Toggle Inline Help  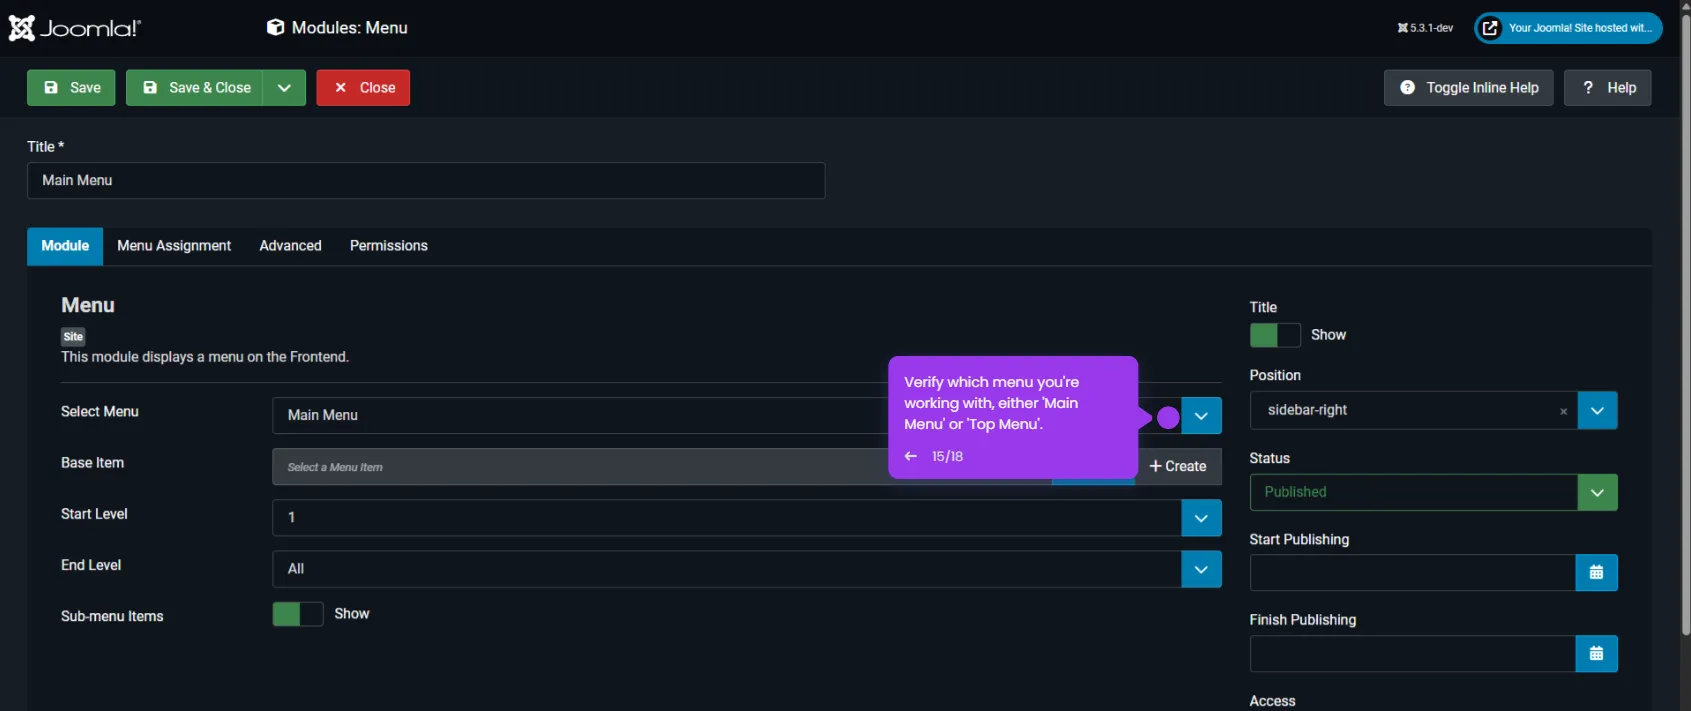pyautogui.click(x=1468, y=88)
